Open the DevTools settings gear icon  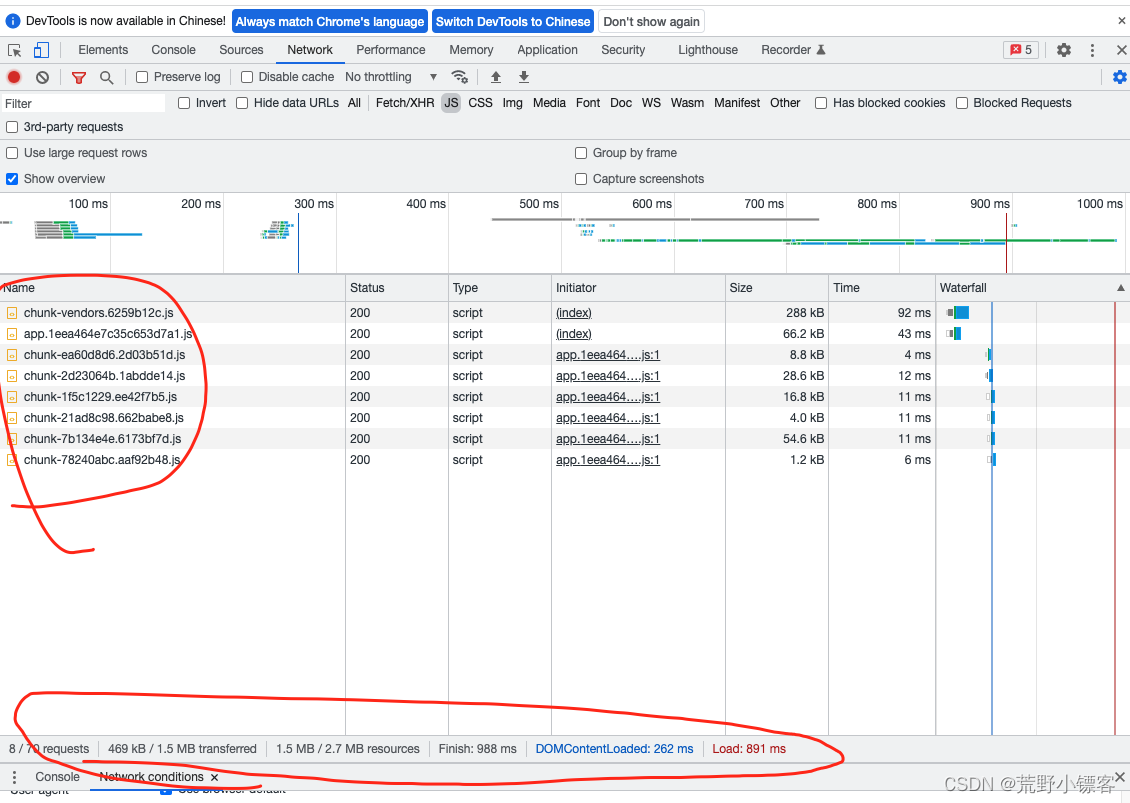click(1064, 50)
